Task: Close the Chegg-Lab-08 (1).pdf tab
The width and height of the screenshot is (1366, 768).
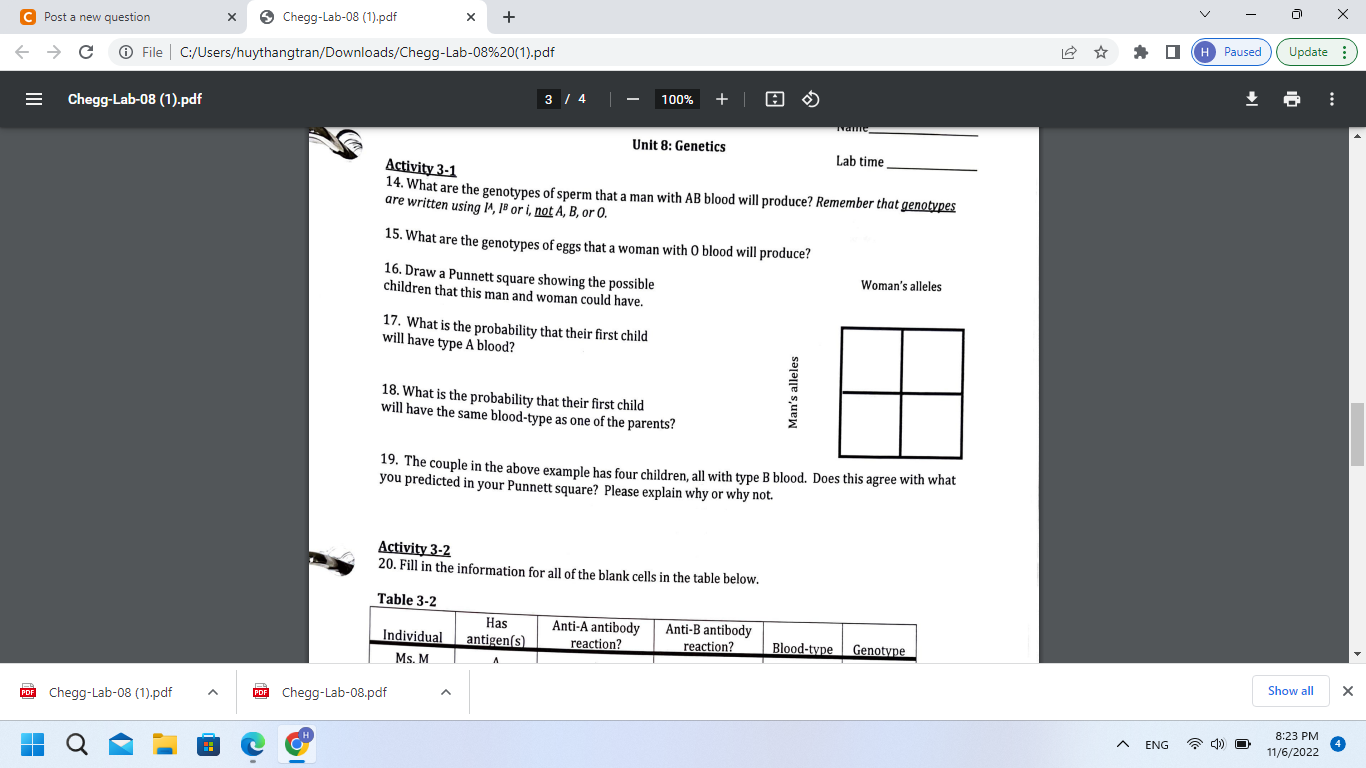Action: click(471, 17)
